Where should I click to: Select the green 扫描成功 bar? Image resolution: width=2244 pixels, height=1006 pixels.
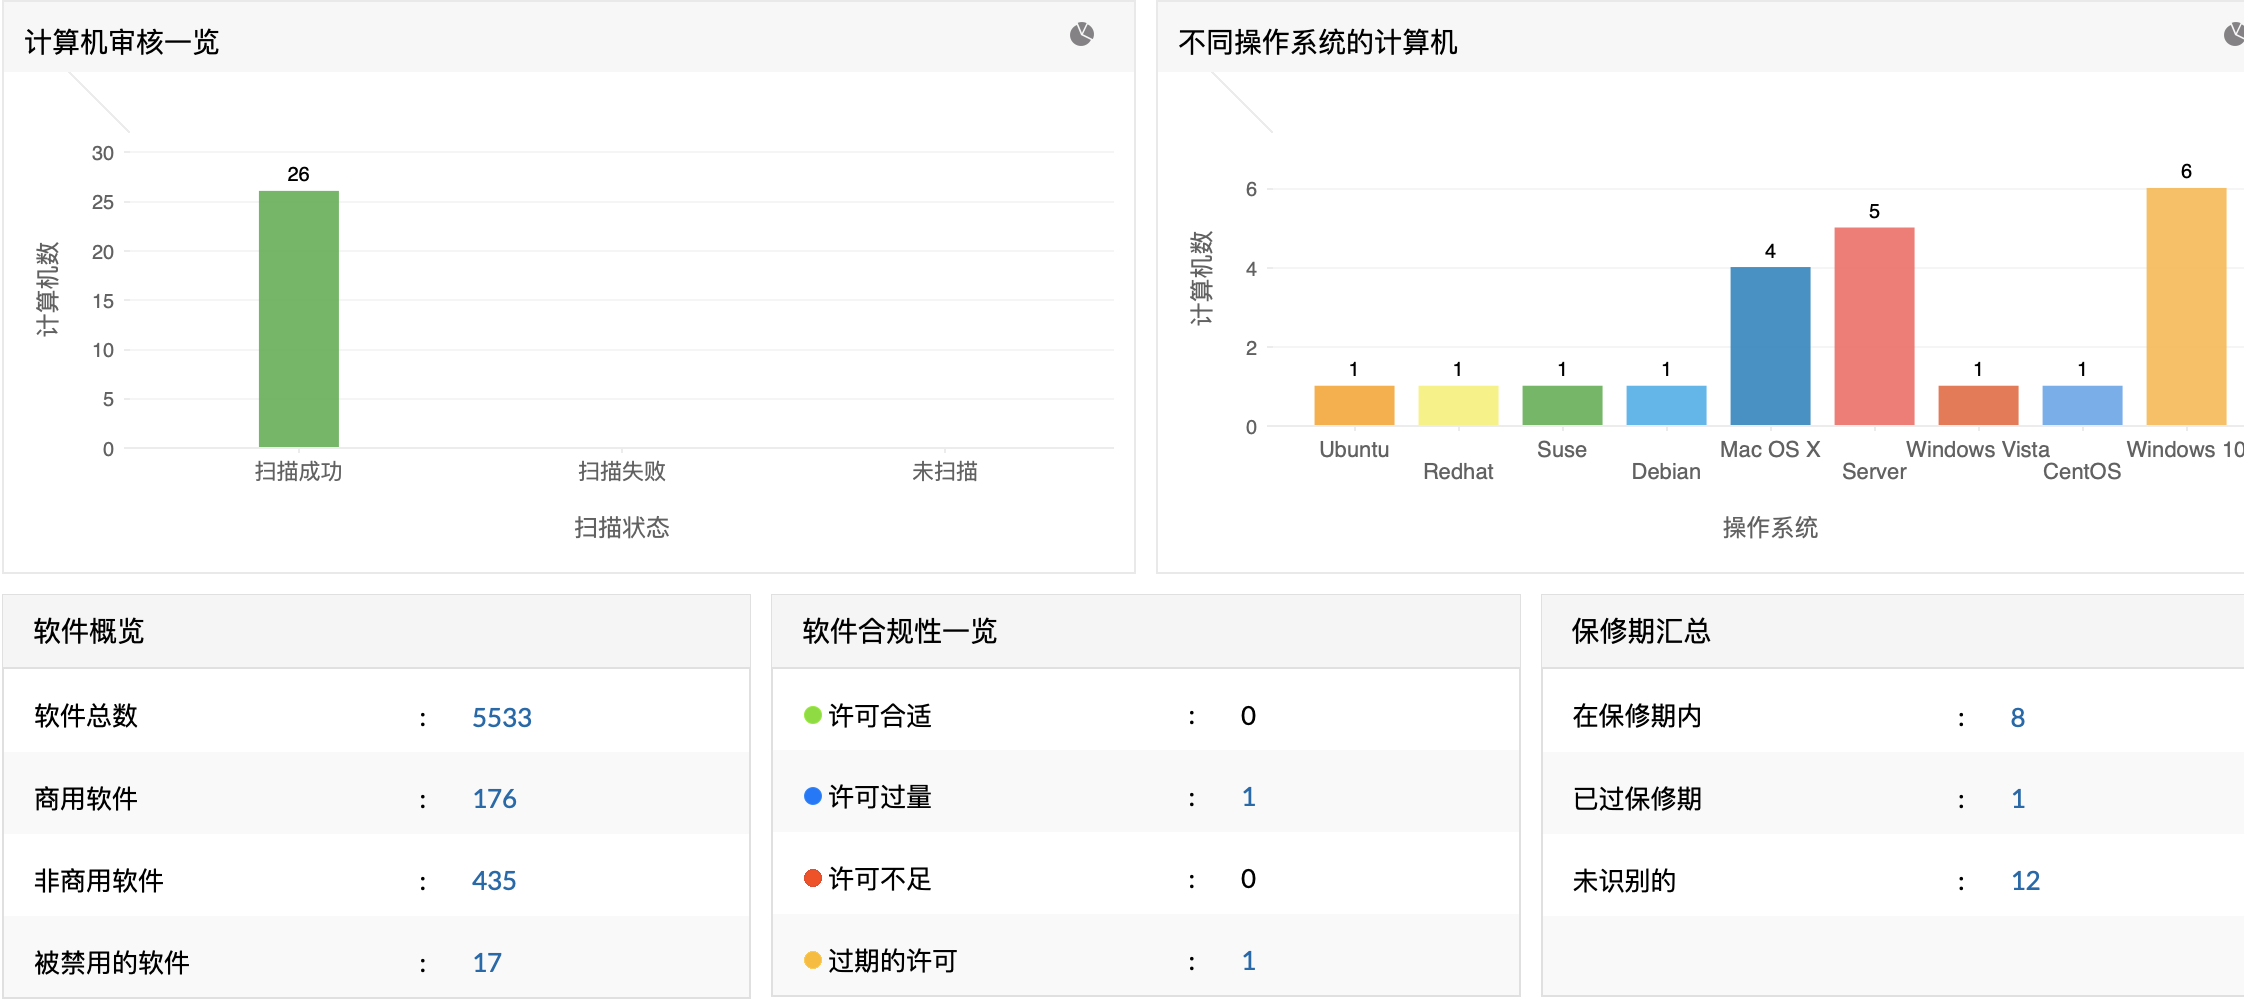click(x=298, y=320)
